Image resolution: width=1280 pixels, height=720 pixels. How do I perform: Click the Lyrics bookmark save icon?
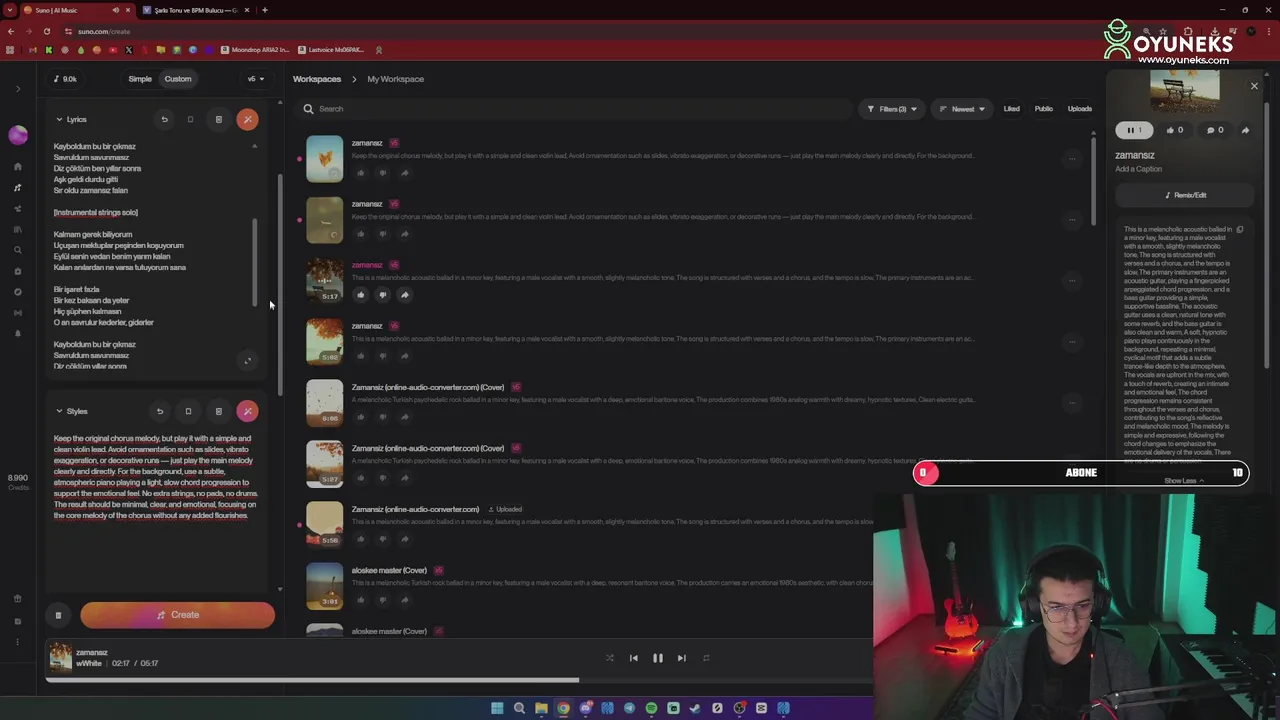pyautogui.click(x=190, y=119)
